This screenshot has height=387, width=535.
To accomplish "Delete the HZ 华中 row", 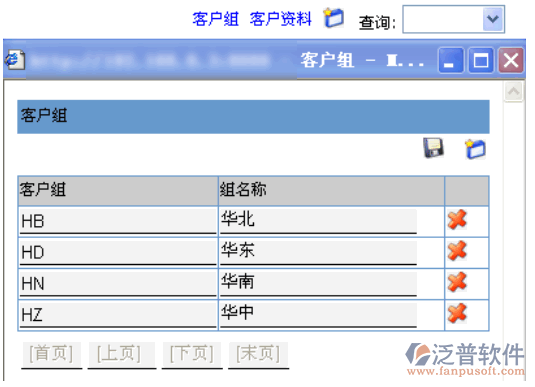I will click(457, 313).
